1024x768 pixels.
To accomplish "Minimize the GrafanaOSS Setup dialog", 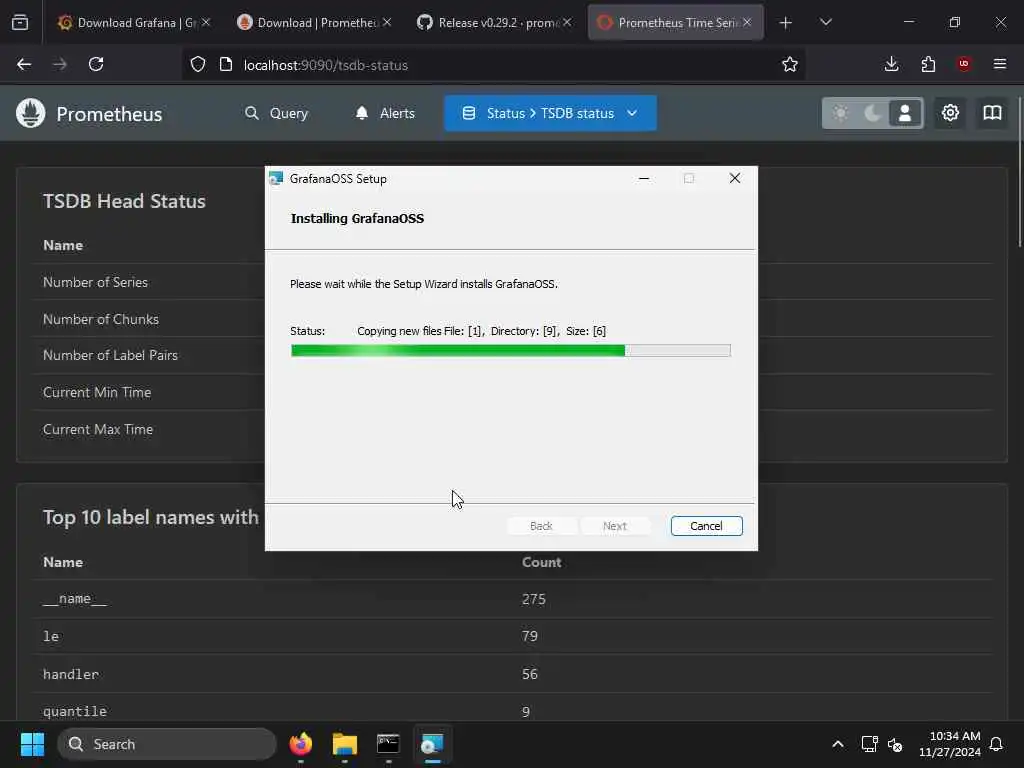I will (643, 178).
